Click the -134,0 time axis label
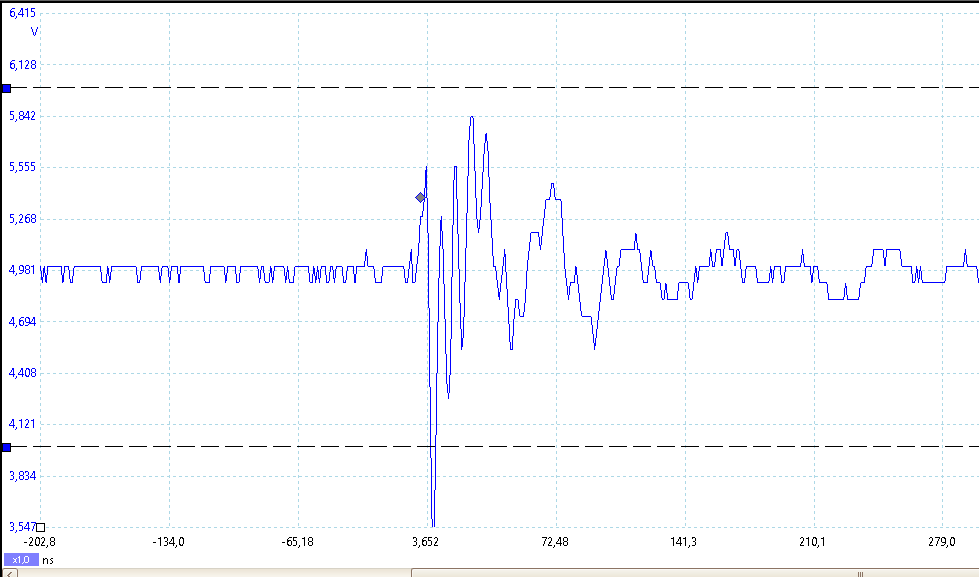The height and width of the screenshot is (577, 979). [169, 542]
